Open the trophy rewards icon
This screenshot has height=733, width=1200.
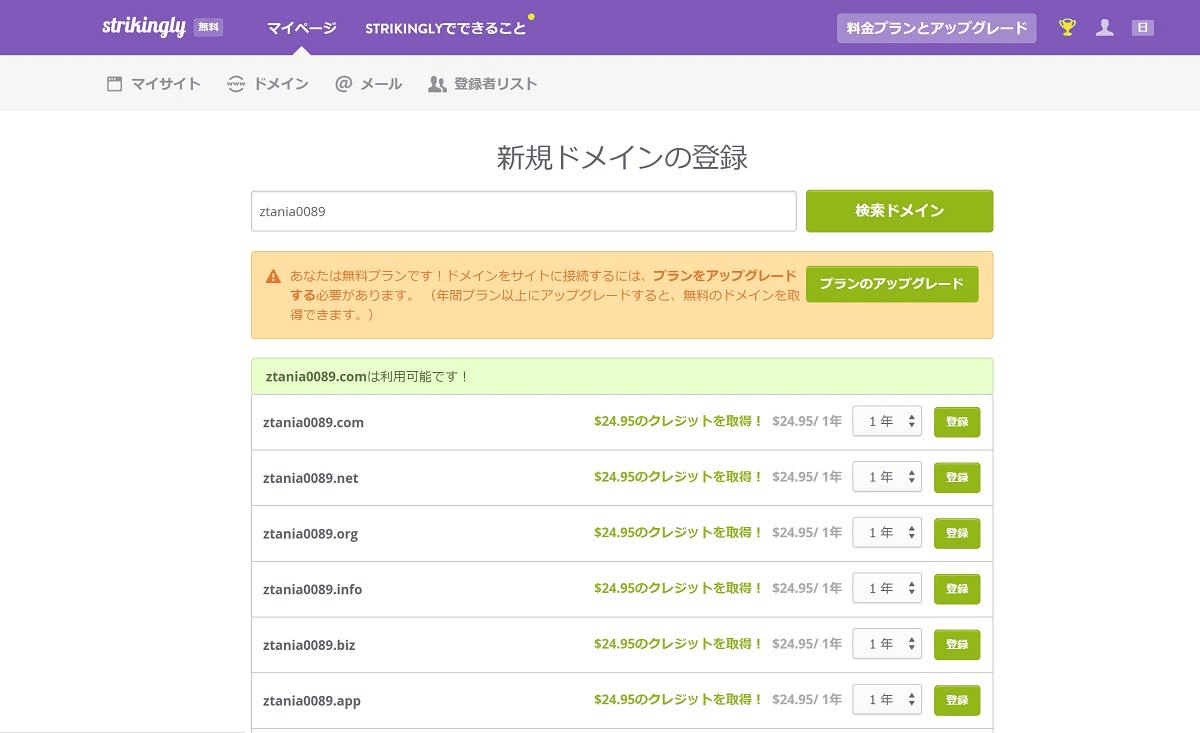[x=1067, y=27]
